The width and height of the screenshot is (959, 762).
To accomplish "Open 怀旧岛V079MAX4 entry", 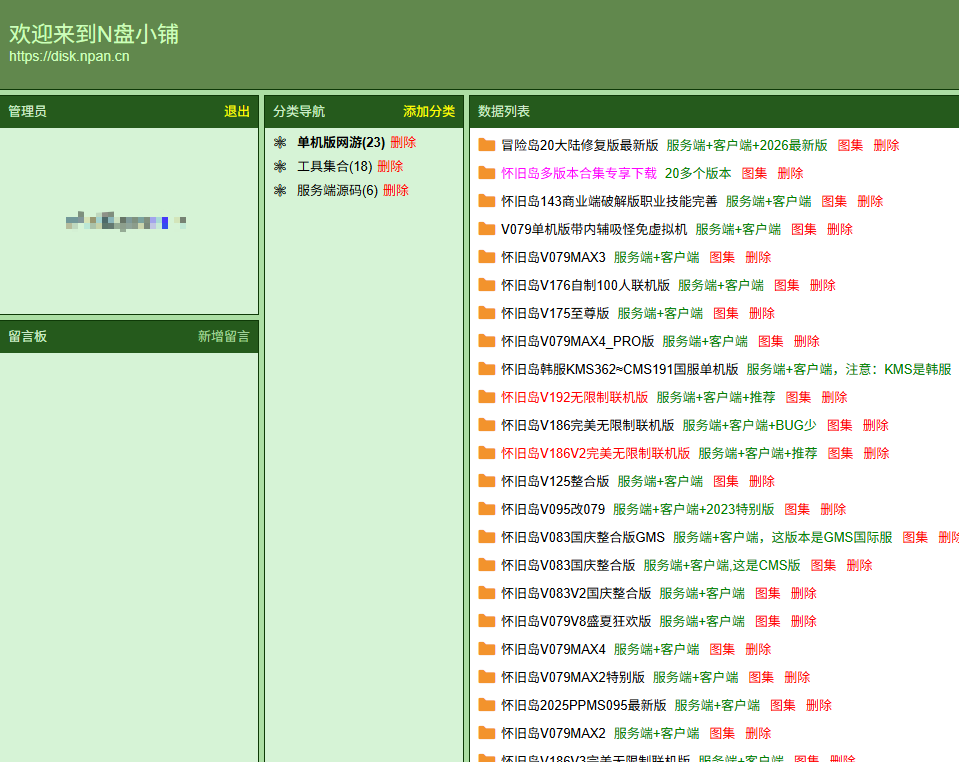I will tap(553, 649).
